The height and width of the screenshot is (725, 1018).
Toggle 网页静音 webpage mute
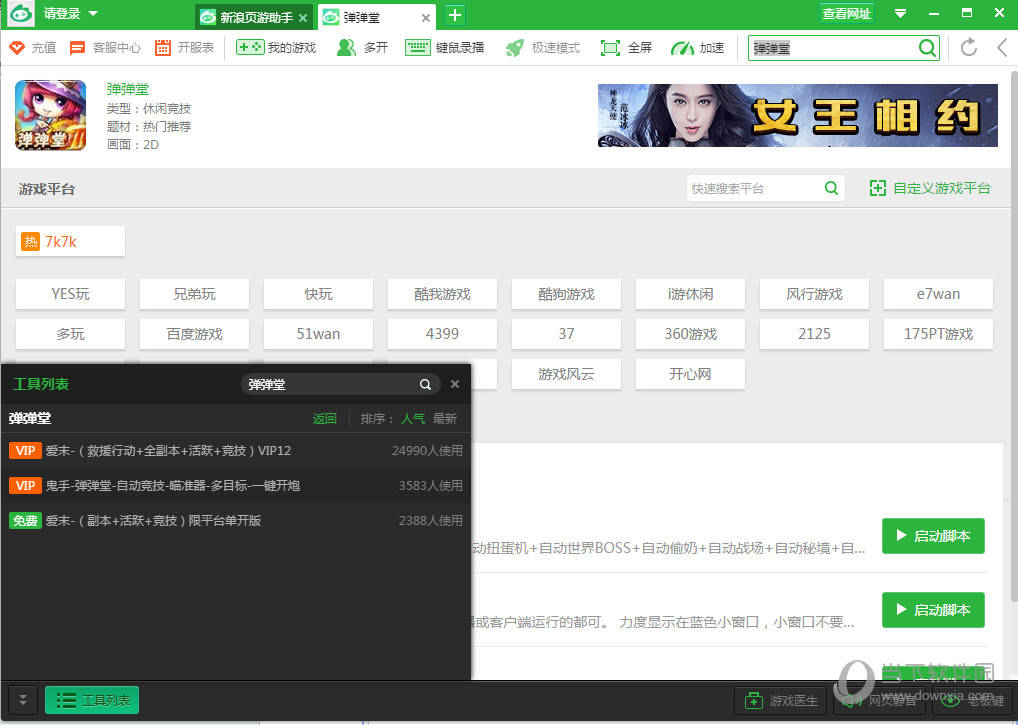(x=876, y=700)
